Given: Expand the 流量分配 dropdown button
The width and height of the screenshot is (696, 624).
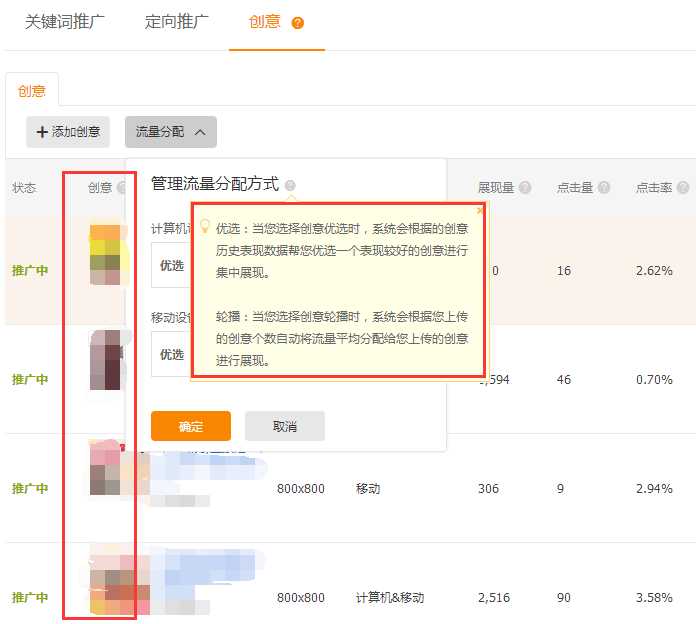Looking at the screenshot, I should point(170,132).
